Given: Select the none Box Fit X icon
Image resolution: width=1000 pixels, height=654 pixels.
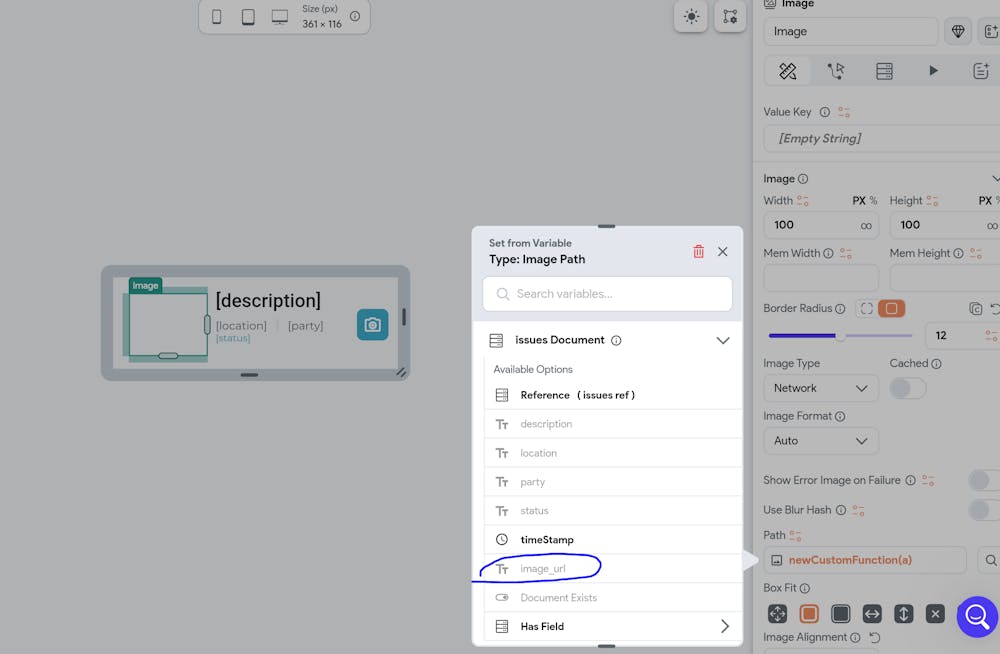Looking at the screenshot, I should [935, 614].
